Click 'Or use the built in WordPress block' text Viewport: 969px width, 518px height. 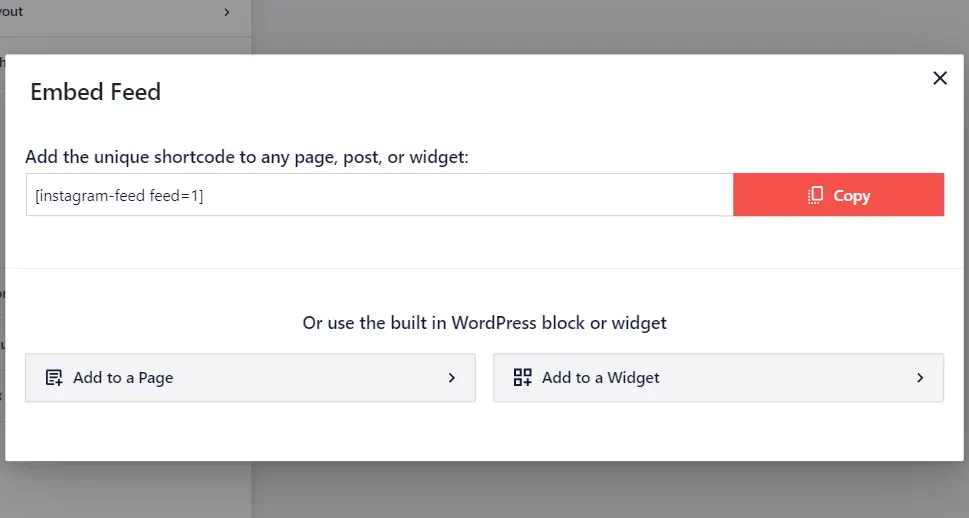point(484,323)
